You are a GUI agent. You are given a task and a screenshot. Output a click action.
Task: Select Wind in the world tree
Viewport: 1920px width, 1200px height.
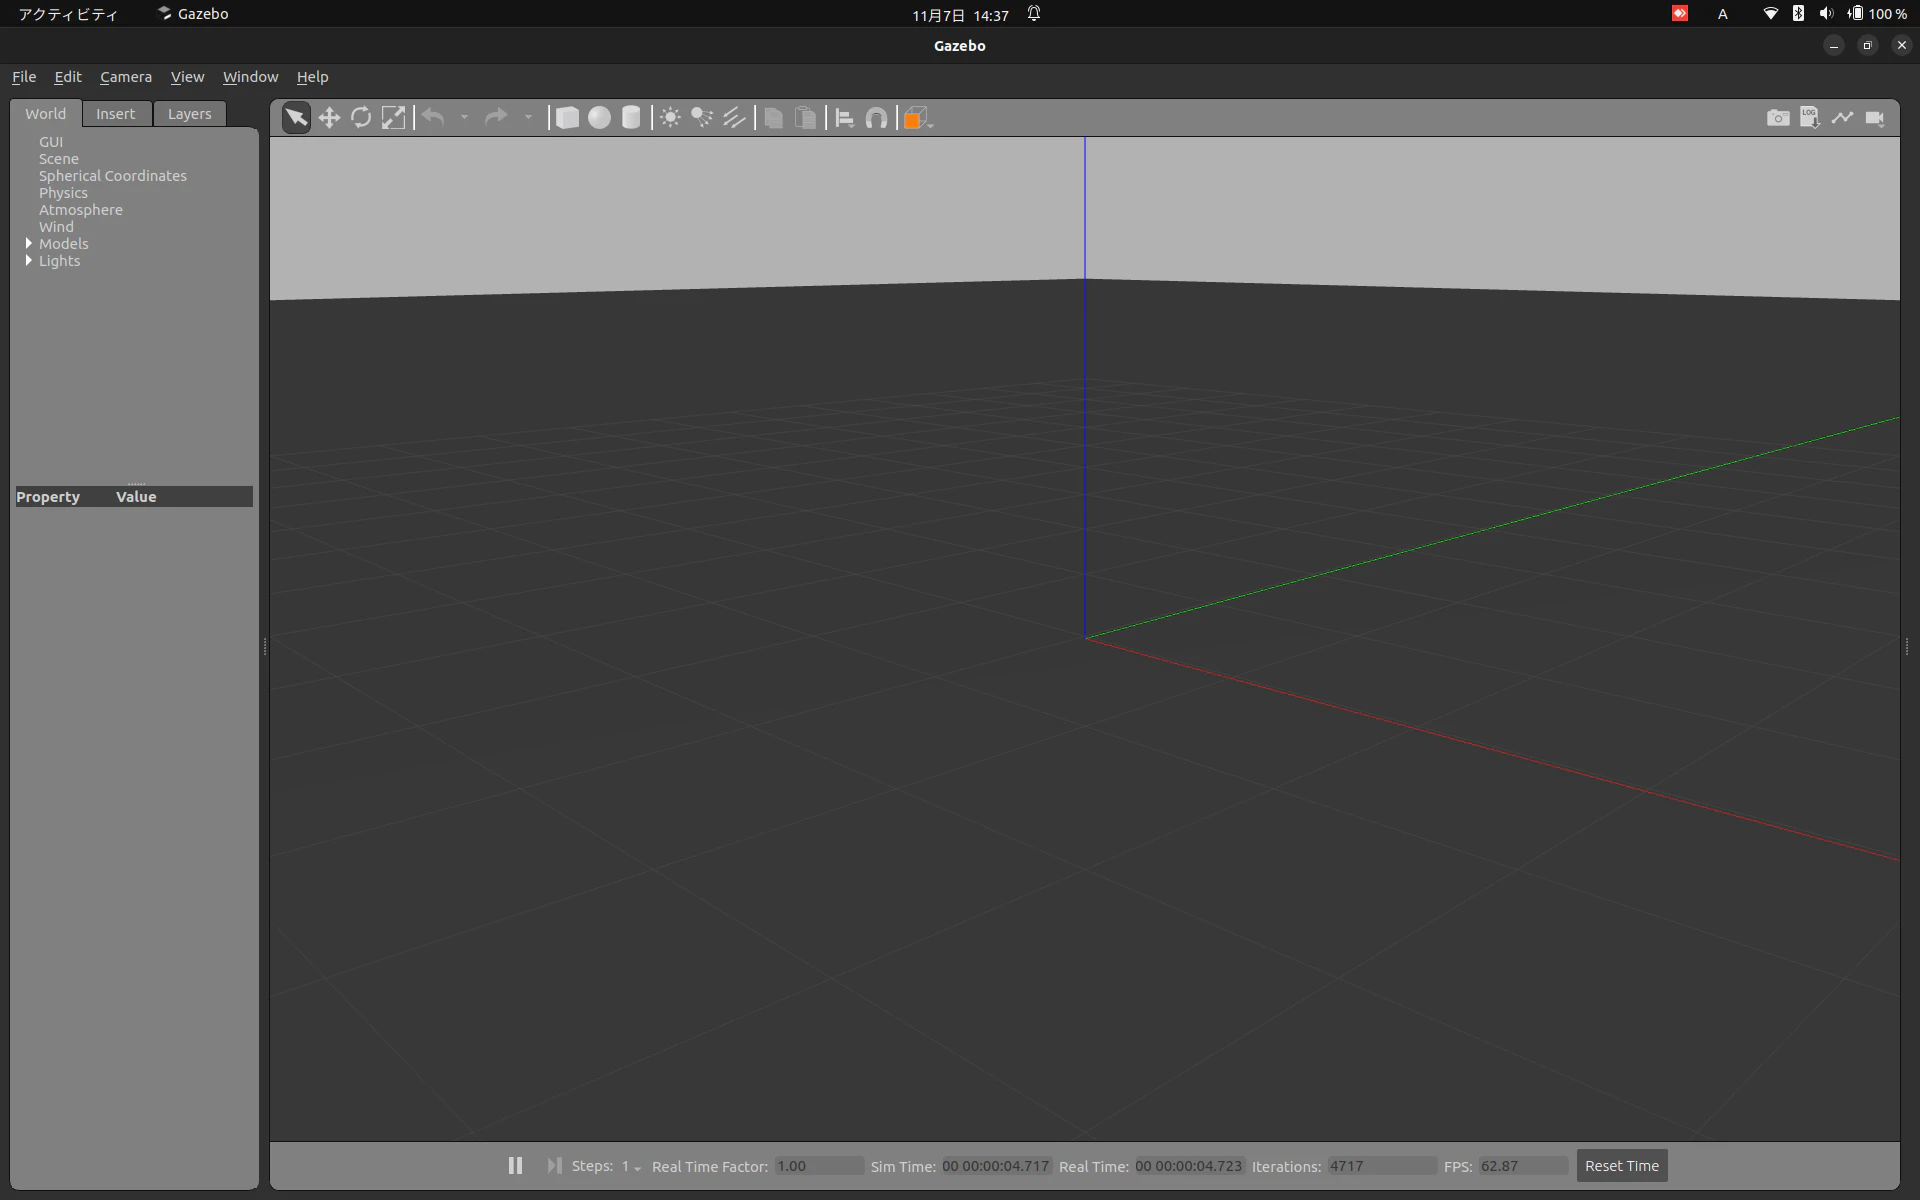pyautogui.click(x=56, y=227)
